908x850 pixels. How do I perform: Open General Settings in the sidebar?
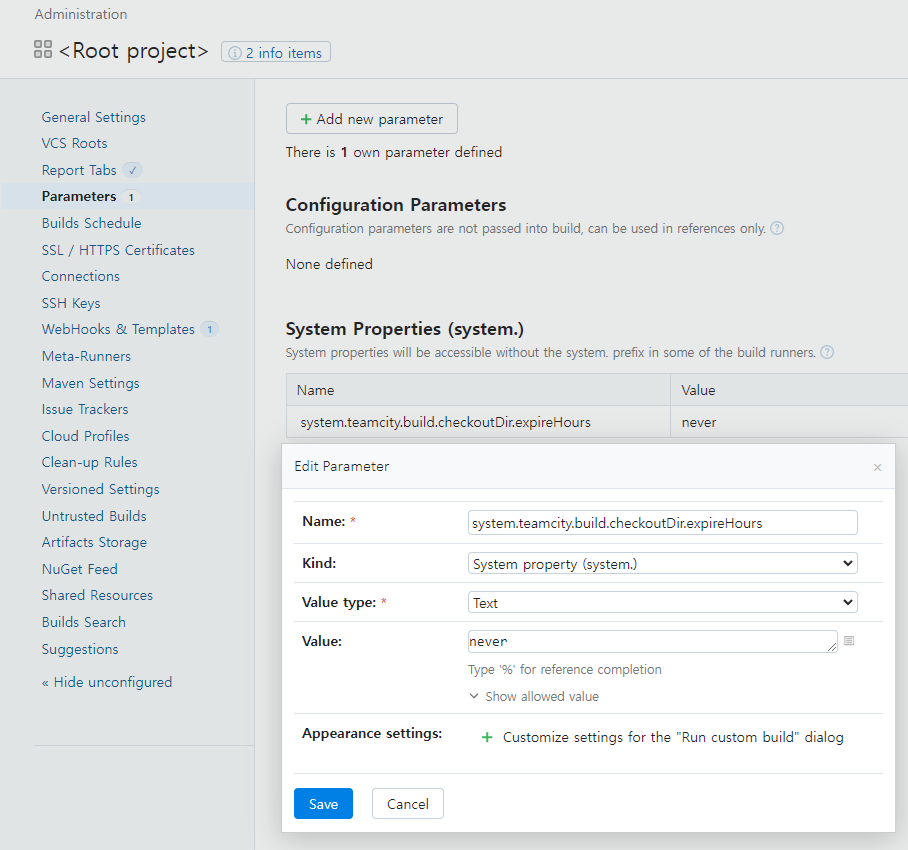[94, 117]
